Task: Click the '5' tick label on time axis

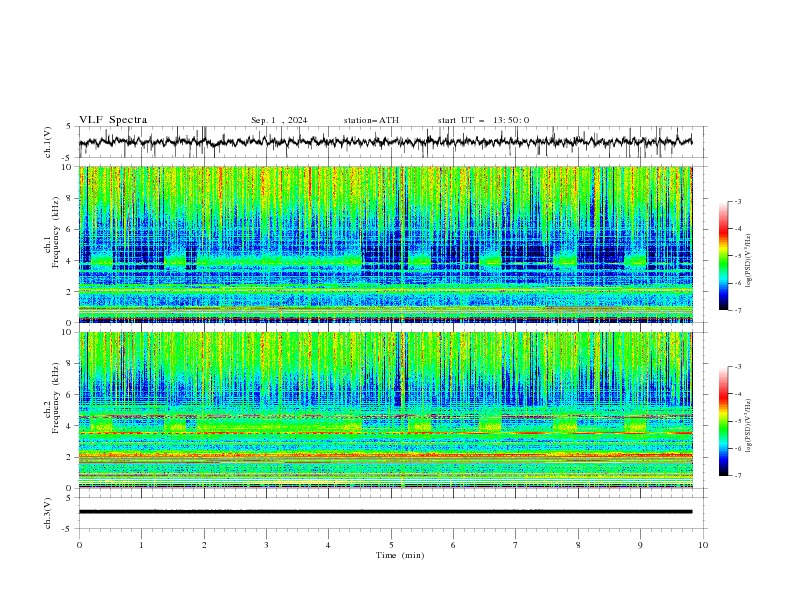Action: coord(391,545)
